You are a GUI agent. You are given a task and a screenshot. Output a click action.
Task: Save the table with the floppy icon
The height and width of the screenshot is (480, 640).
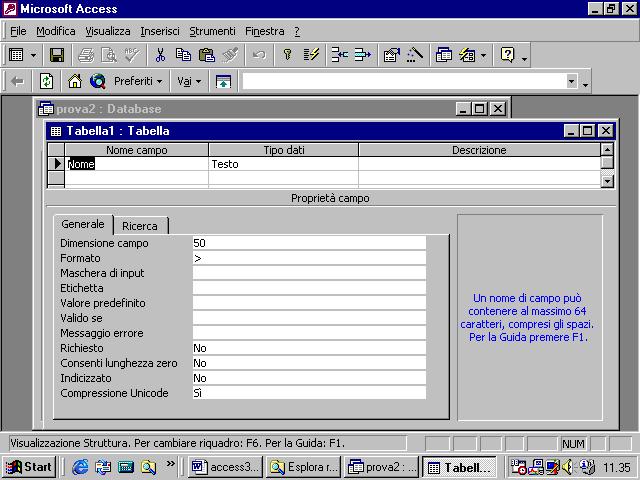(57, 55)
